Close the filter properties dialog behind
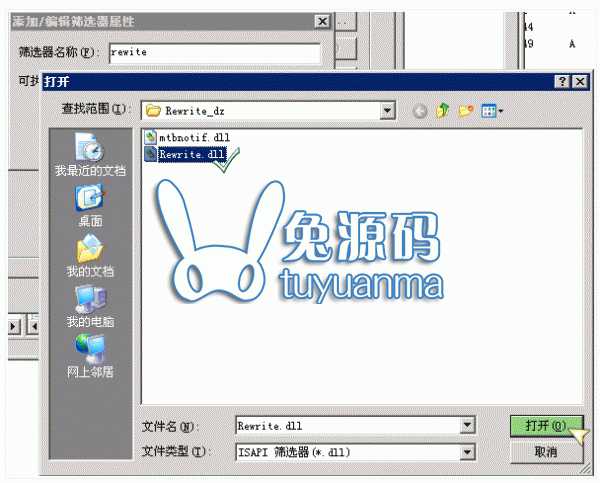The image size is (600, 483). pos(322,21)
